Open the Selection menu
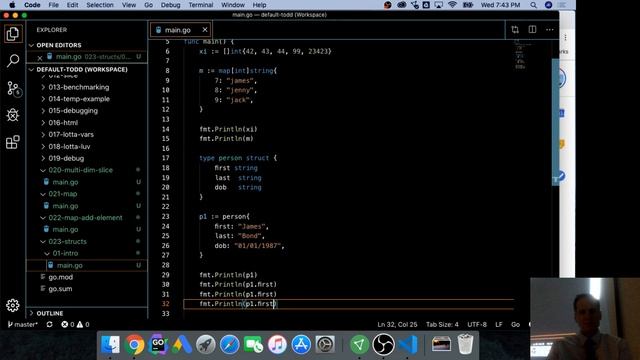 pyautogui.click(x=100, y=5)
